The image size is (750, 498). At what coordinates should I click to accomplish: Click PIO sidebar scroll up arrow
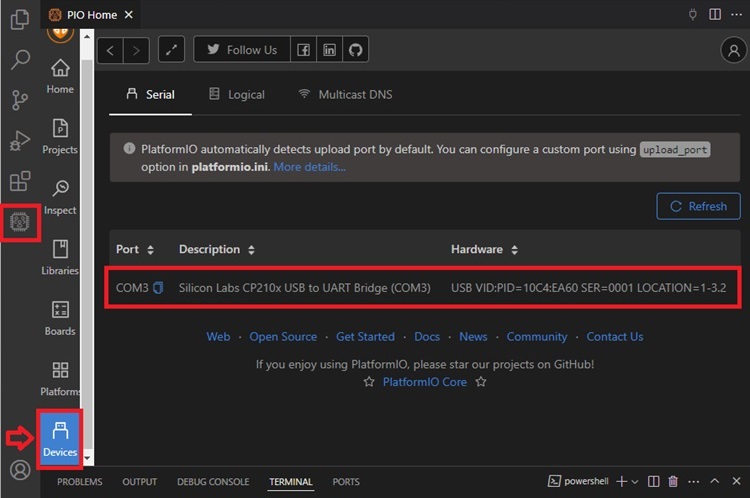87,36
